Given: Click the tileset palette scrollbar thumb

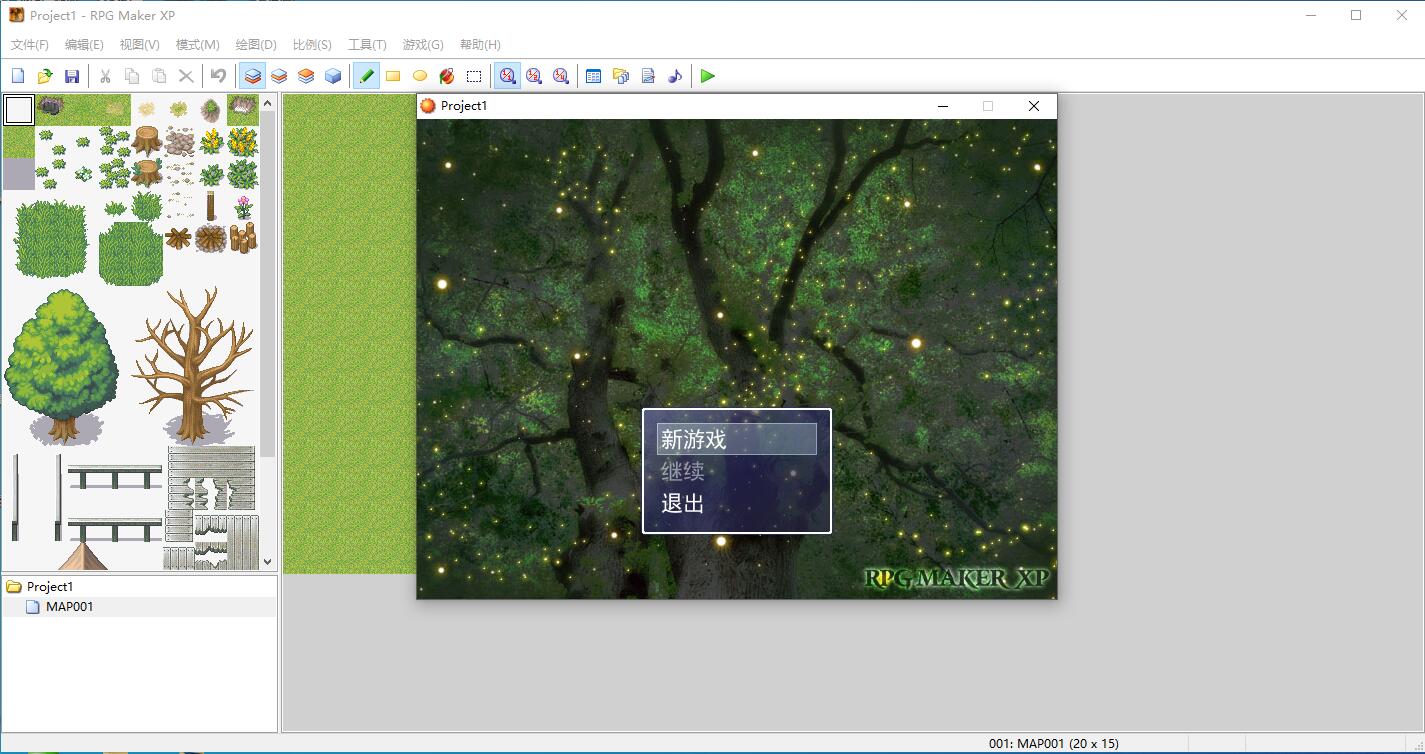Looking at the screenshot, I should click(x=268, y=285).
